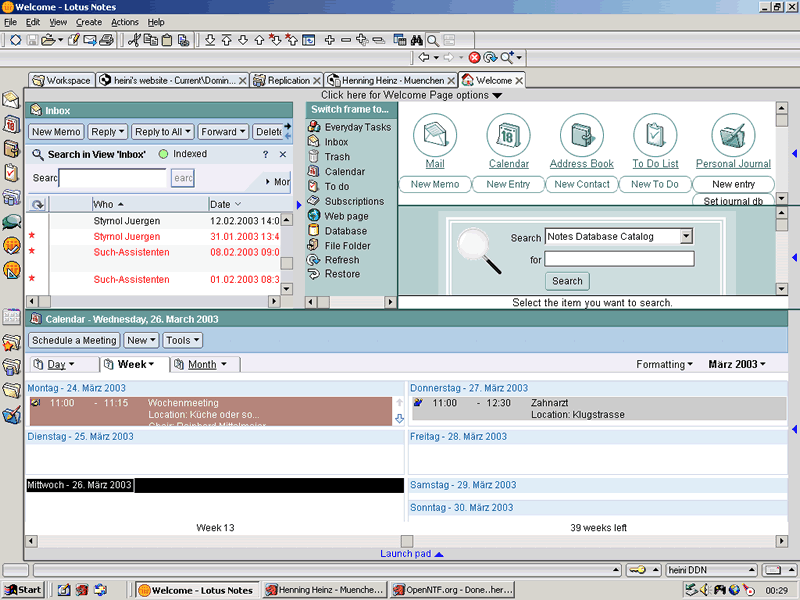Click the red Stop icon
Screen dimensions: 800x600
tap(474, 58)
